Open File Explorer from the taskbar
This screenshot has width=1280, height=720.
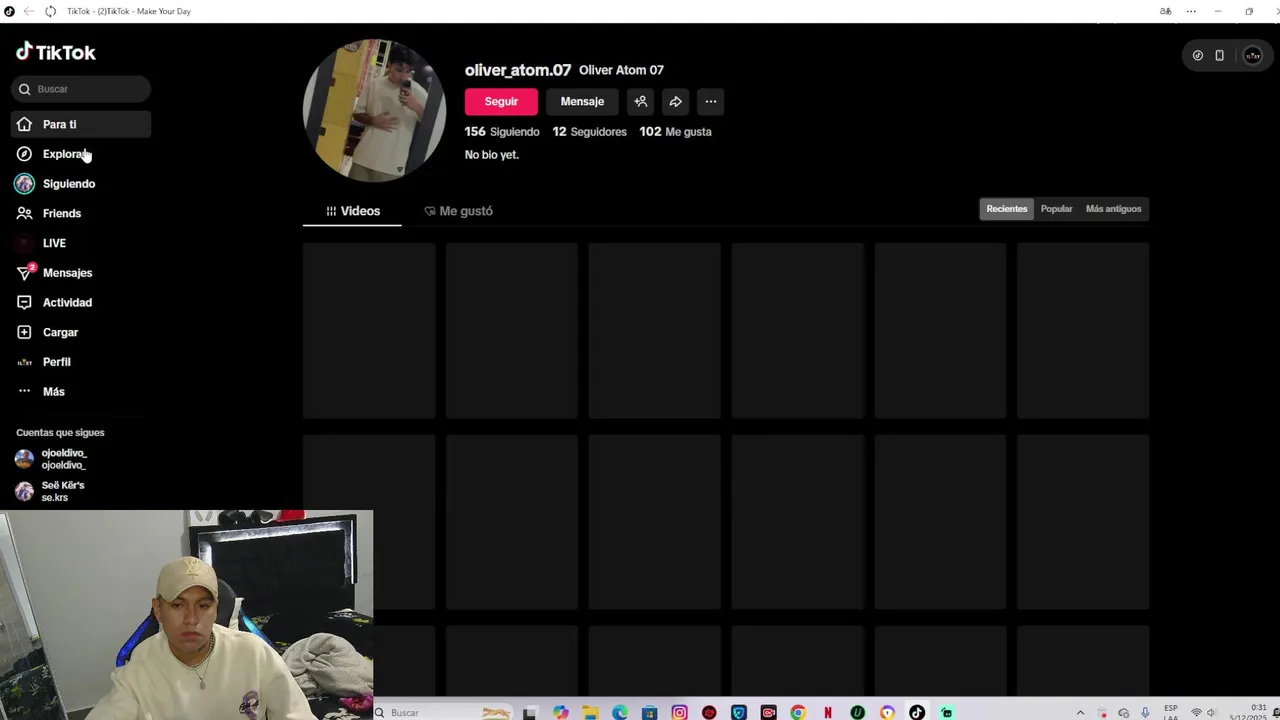coord(591,712)
